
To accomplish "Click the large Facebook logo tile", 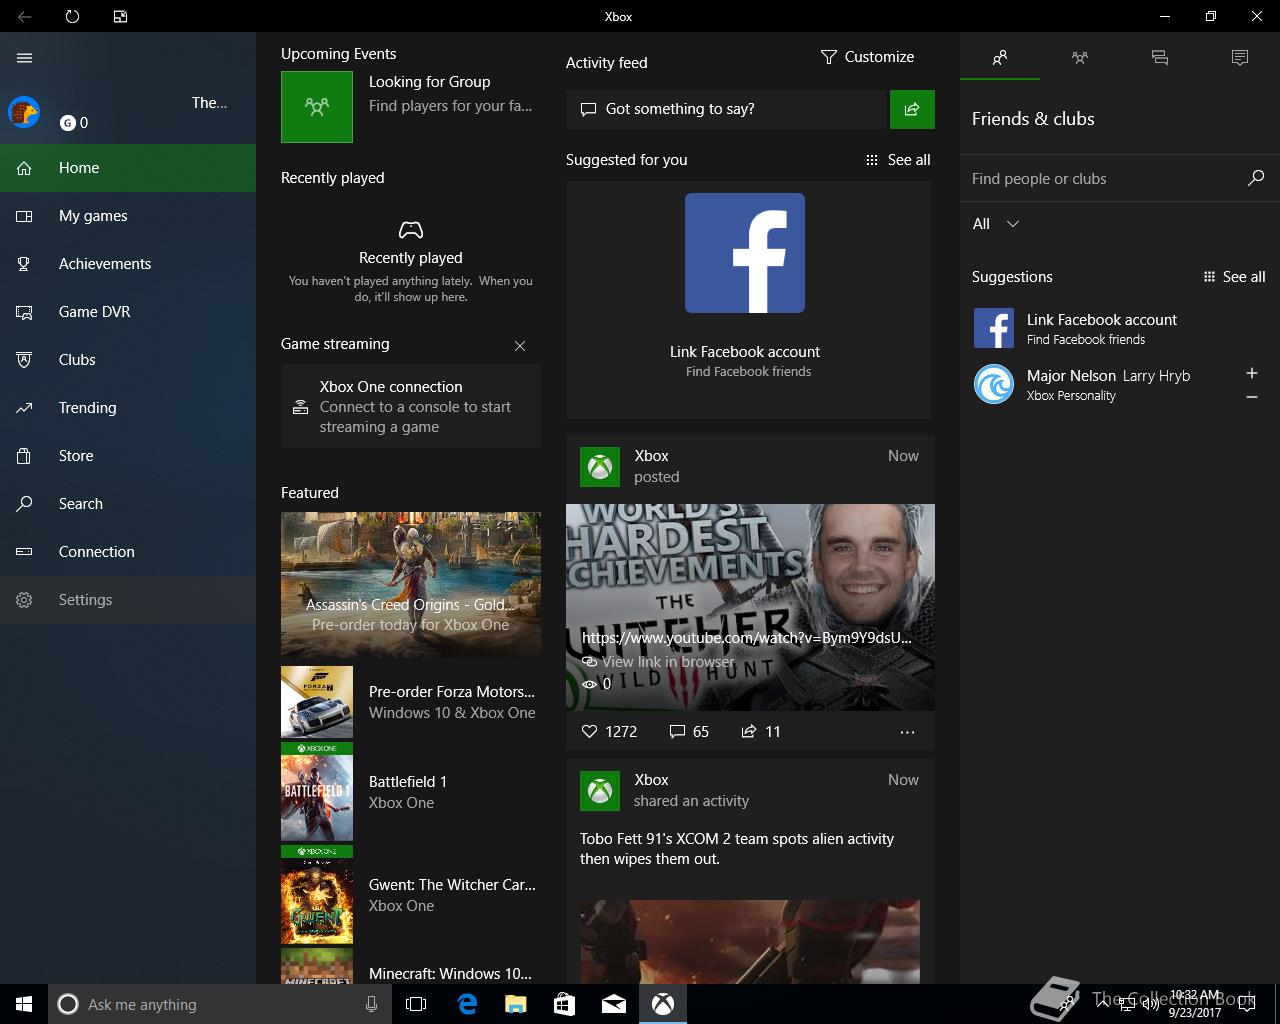I will tap(745, 253).
